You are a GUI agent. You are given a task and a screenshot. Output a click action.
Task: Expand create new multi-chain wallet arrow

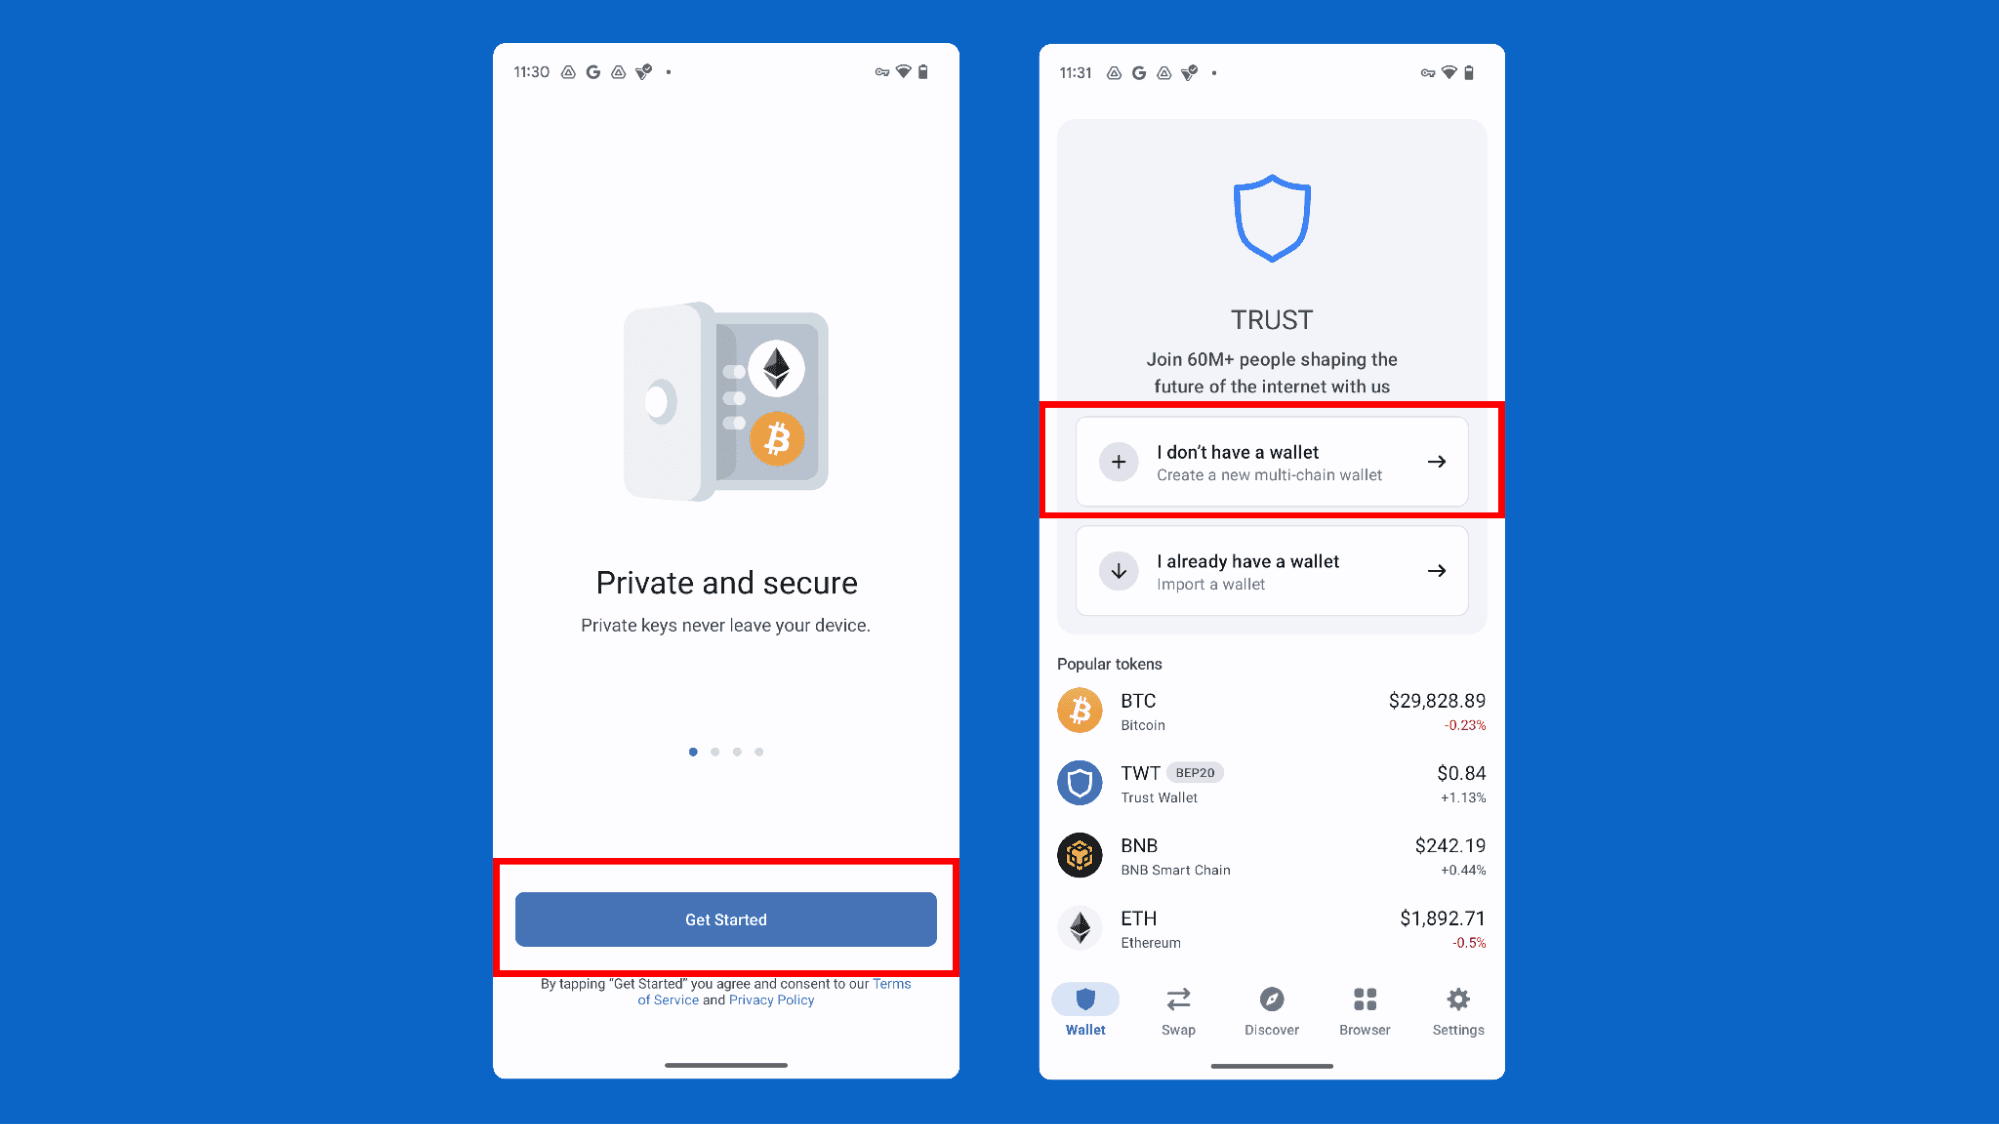click(1436, 462)
